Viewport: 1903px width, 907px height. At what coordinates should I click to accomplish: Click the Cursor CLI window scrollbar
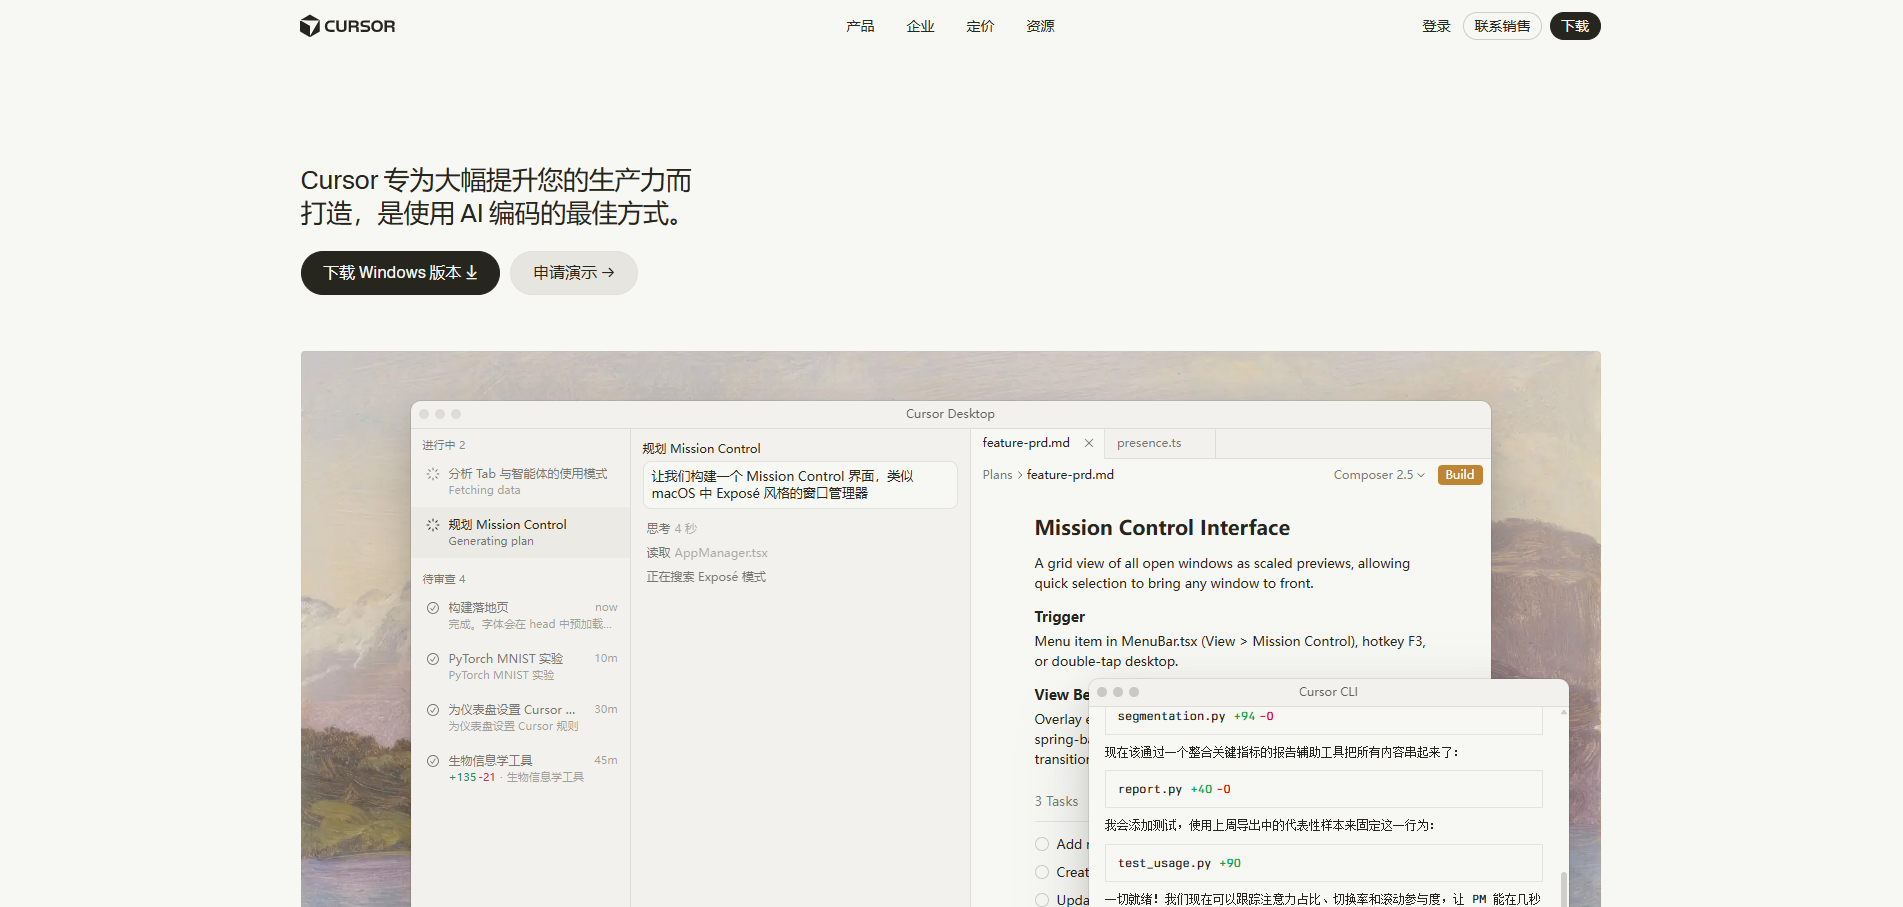[1563, 888]
